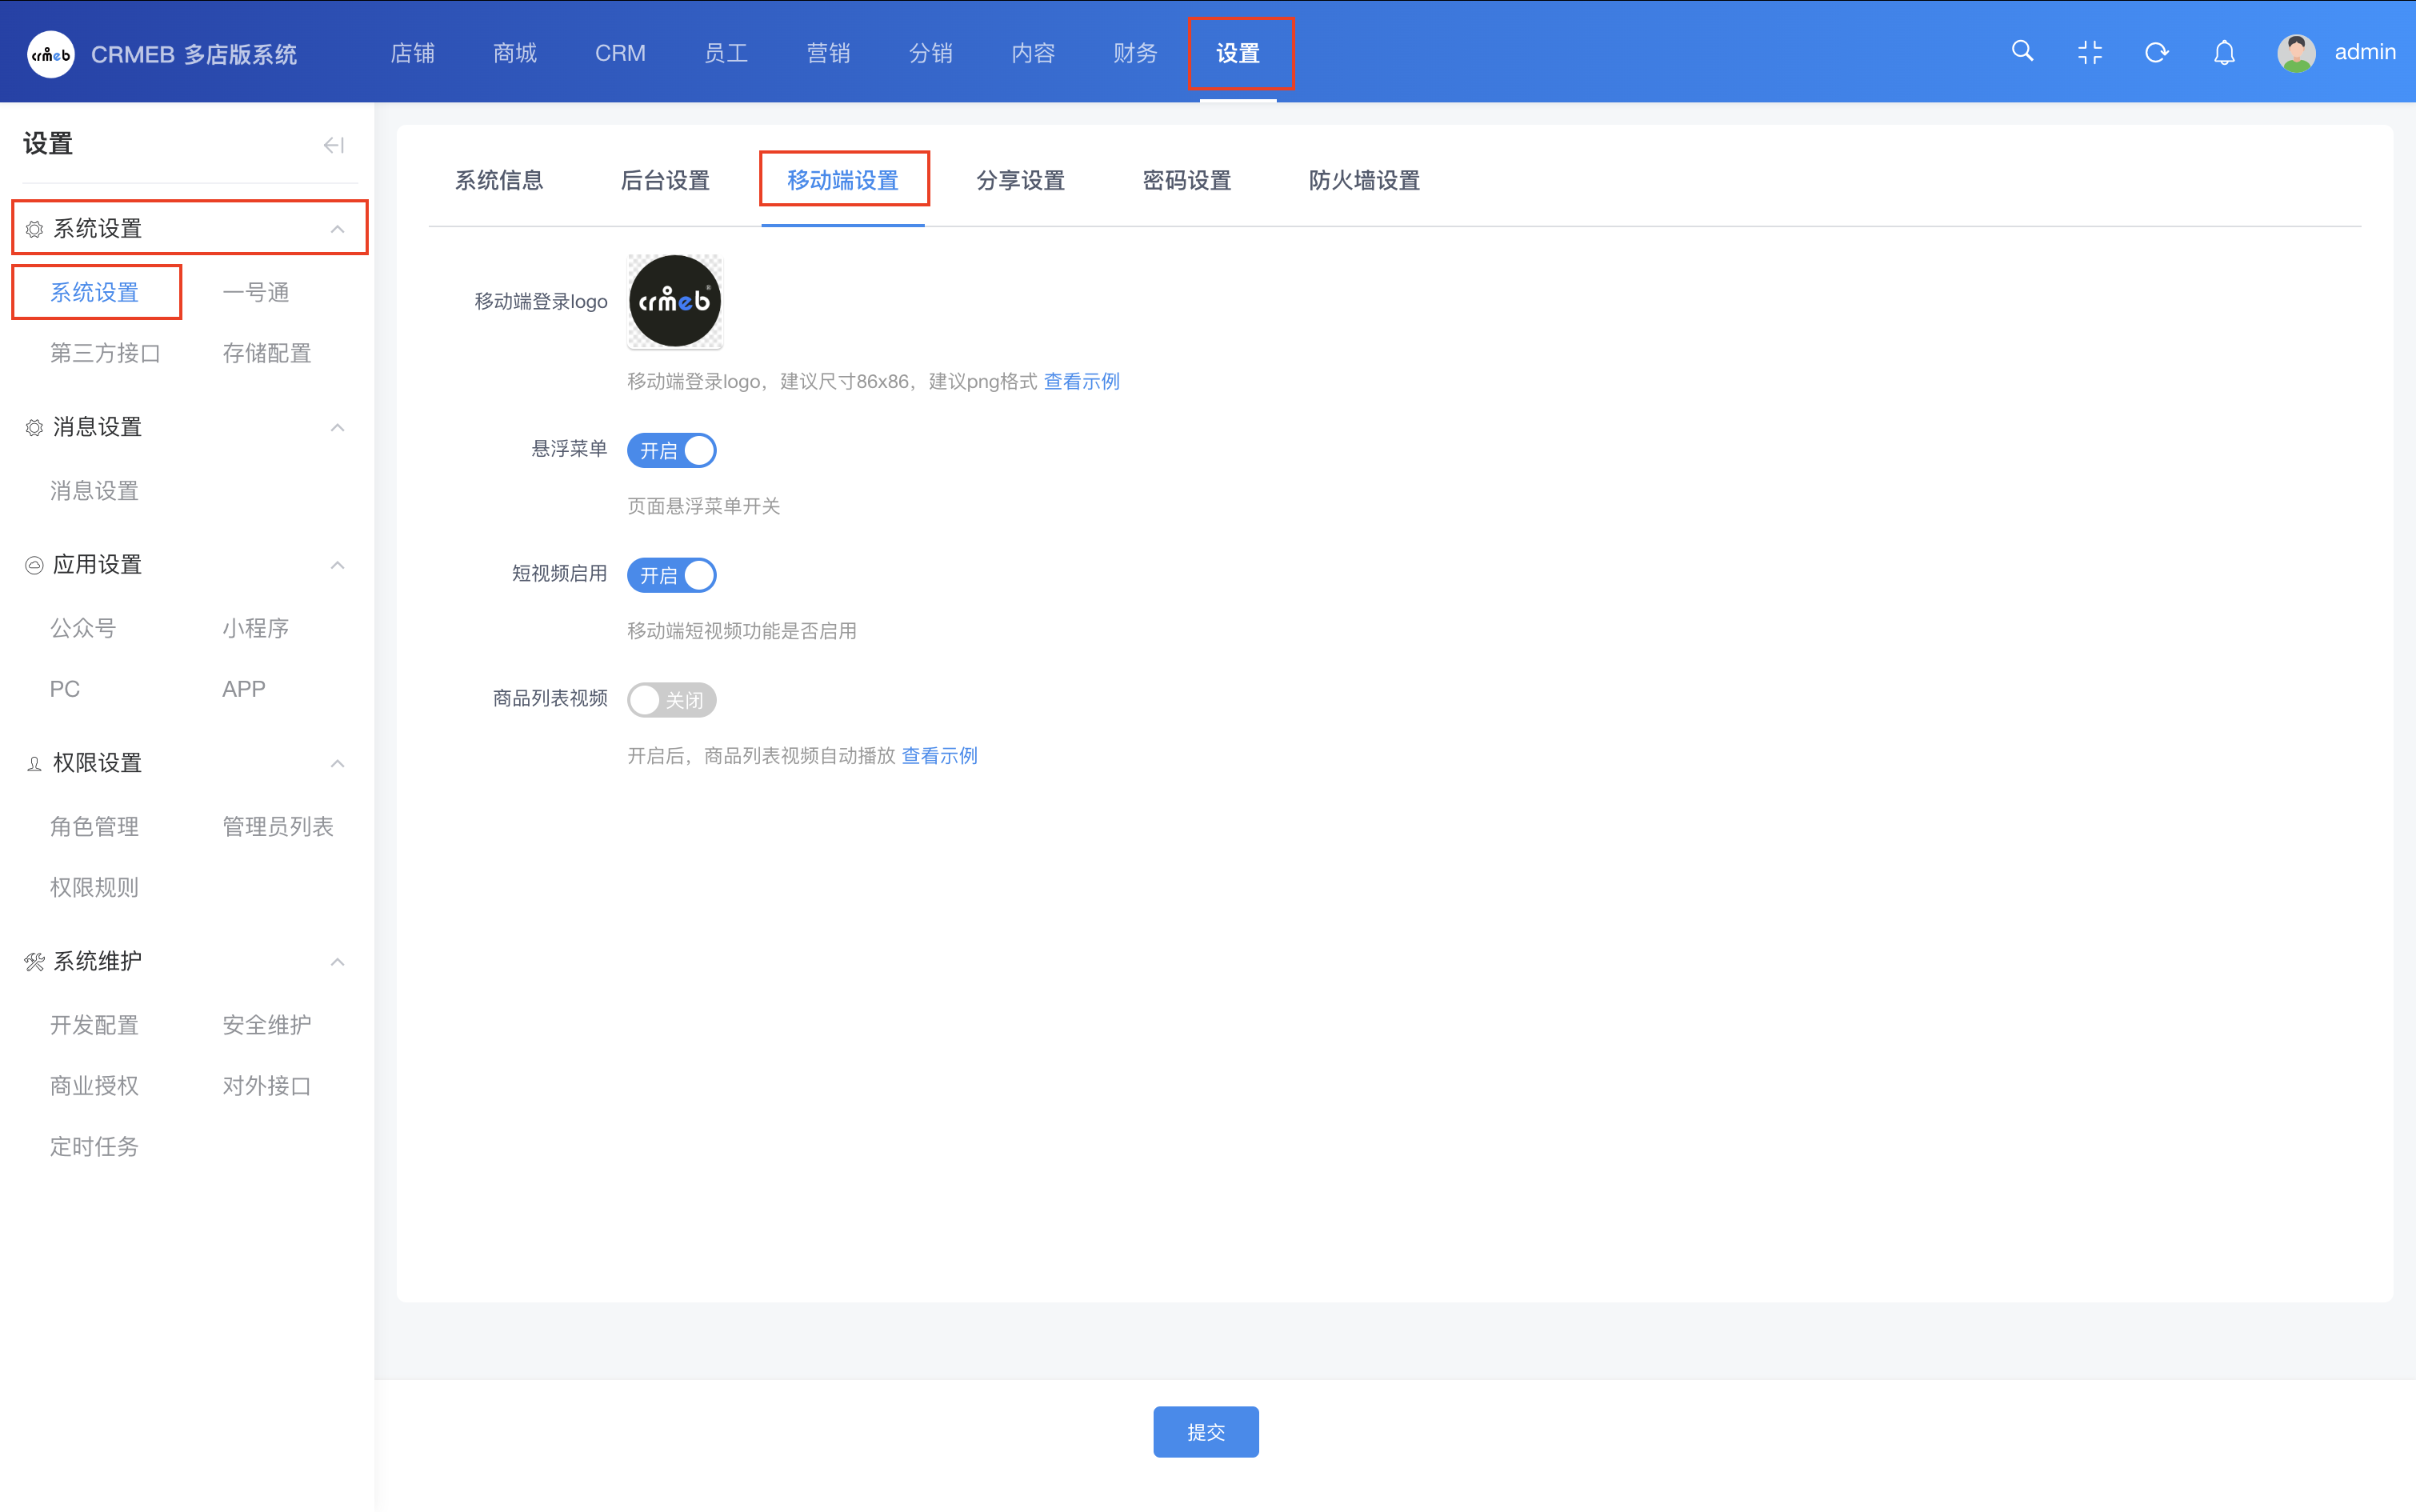Open notifications bell icon

(x=2224, y=52)
